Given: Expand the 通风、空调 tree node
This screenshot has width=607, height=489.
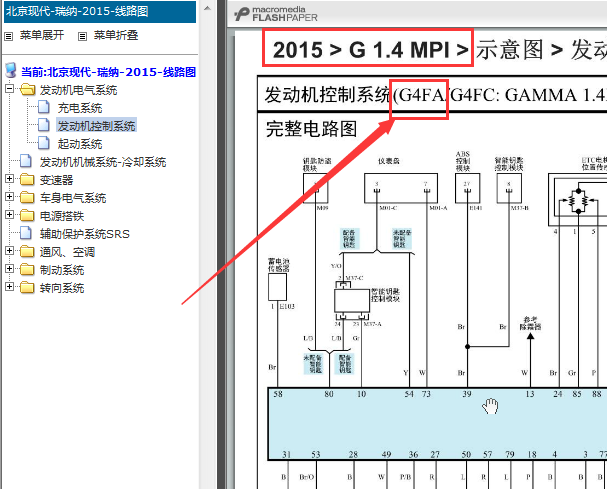Looking at the screenshot, I should pyautogui.click(x=10, y=251).
